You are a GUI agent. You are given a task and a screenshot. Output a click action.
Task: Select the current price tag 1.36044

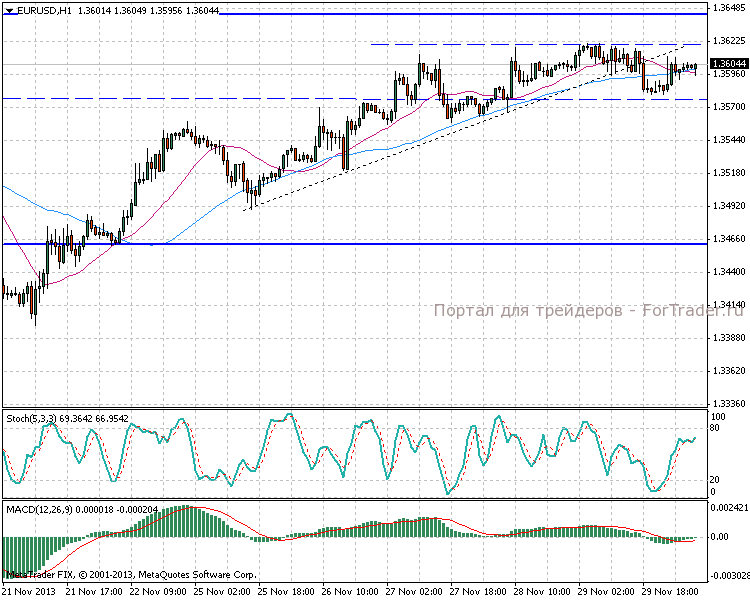click(729, 64)
